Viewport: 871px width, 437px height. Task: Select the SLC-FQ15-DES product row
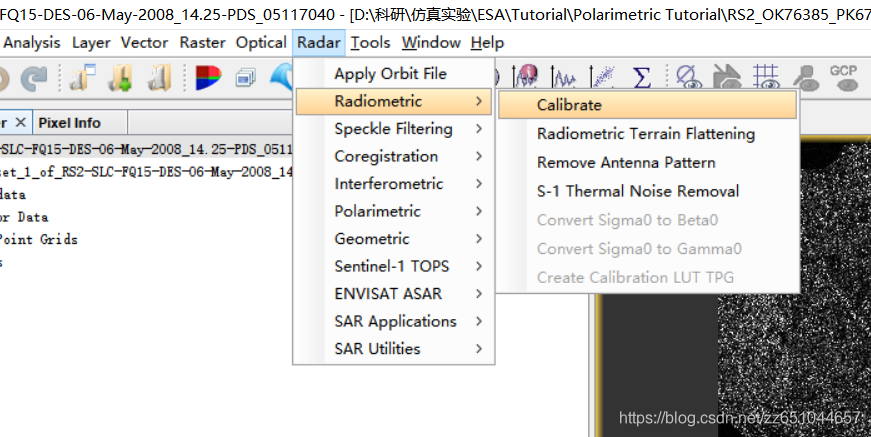pos(146,149)
